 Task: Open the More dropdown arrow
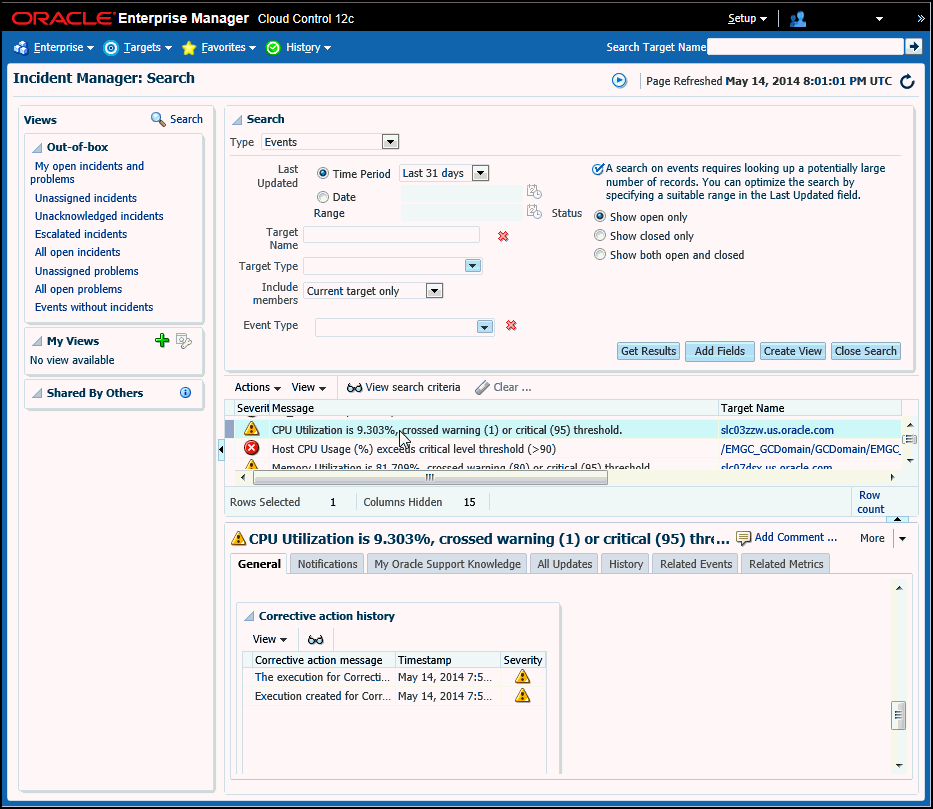902,538
